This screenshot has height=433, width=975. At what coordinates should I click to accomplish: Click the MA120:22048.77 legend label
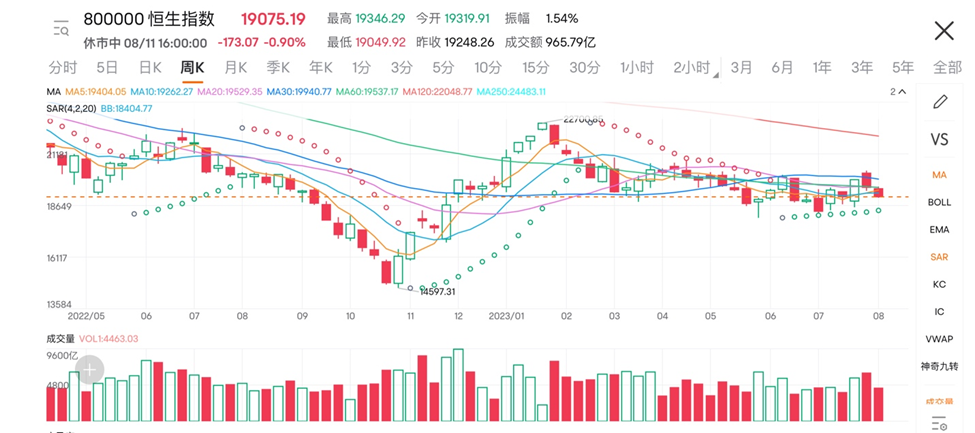(x=439, y=91)
